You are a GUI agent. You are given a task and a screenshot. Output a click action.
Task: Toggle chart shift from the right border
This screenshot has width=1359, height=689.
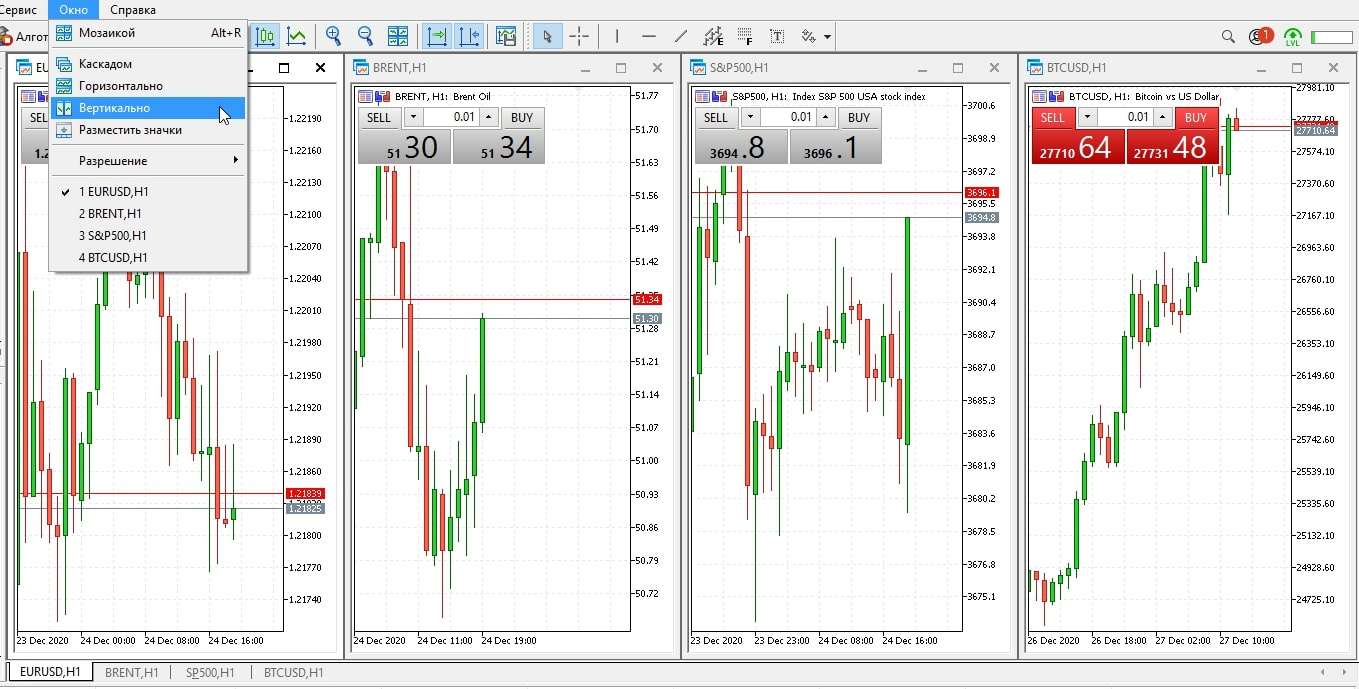click(469, 37)
